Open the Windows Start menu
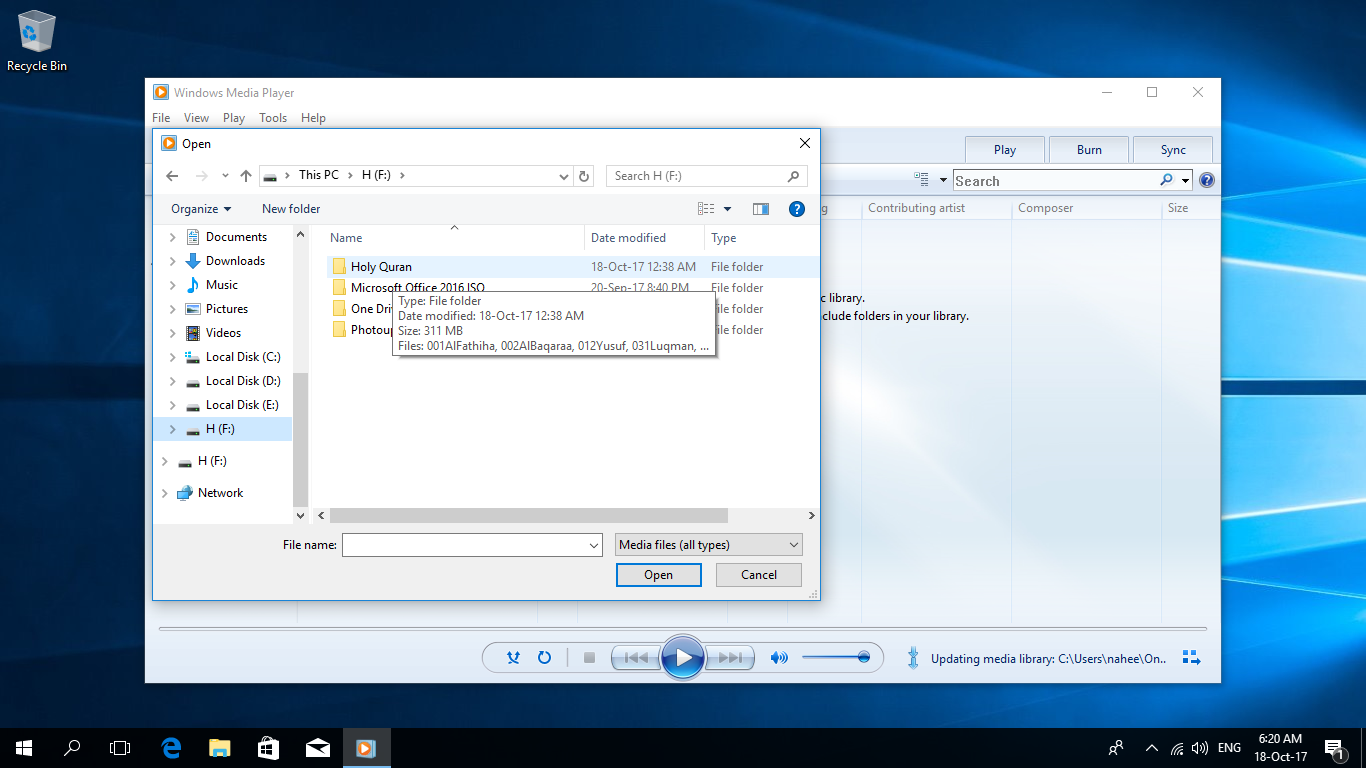 click(x=24, y=748)
